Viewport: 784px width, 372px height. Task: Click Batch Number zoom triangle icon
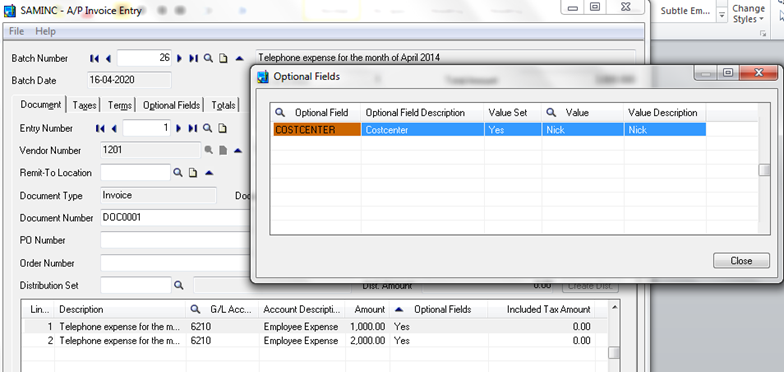240,58
